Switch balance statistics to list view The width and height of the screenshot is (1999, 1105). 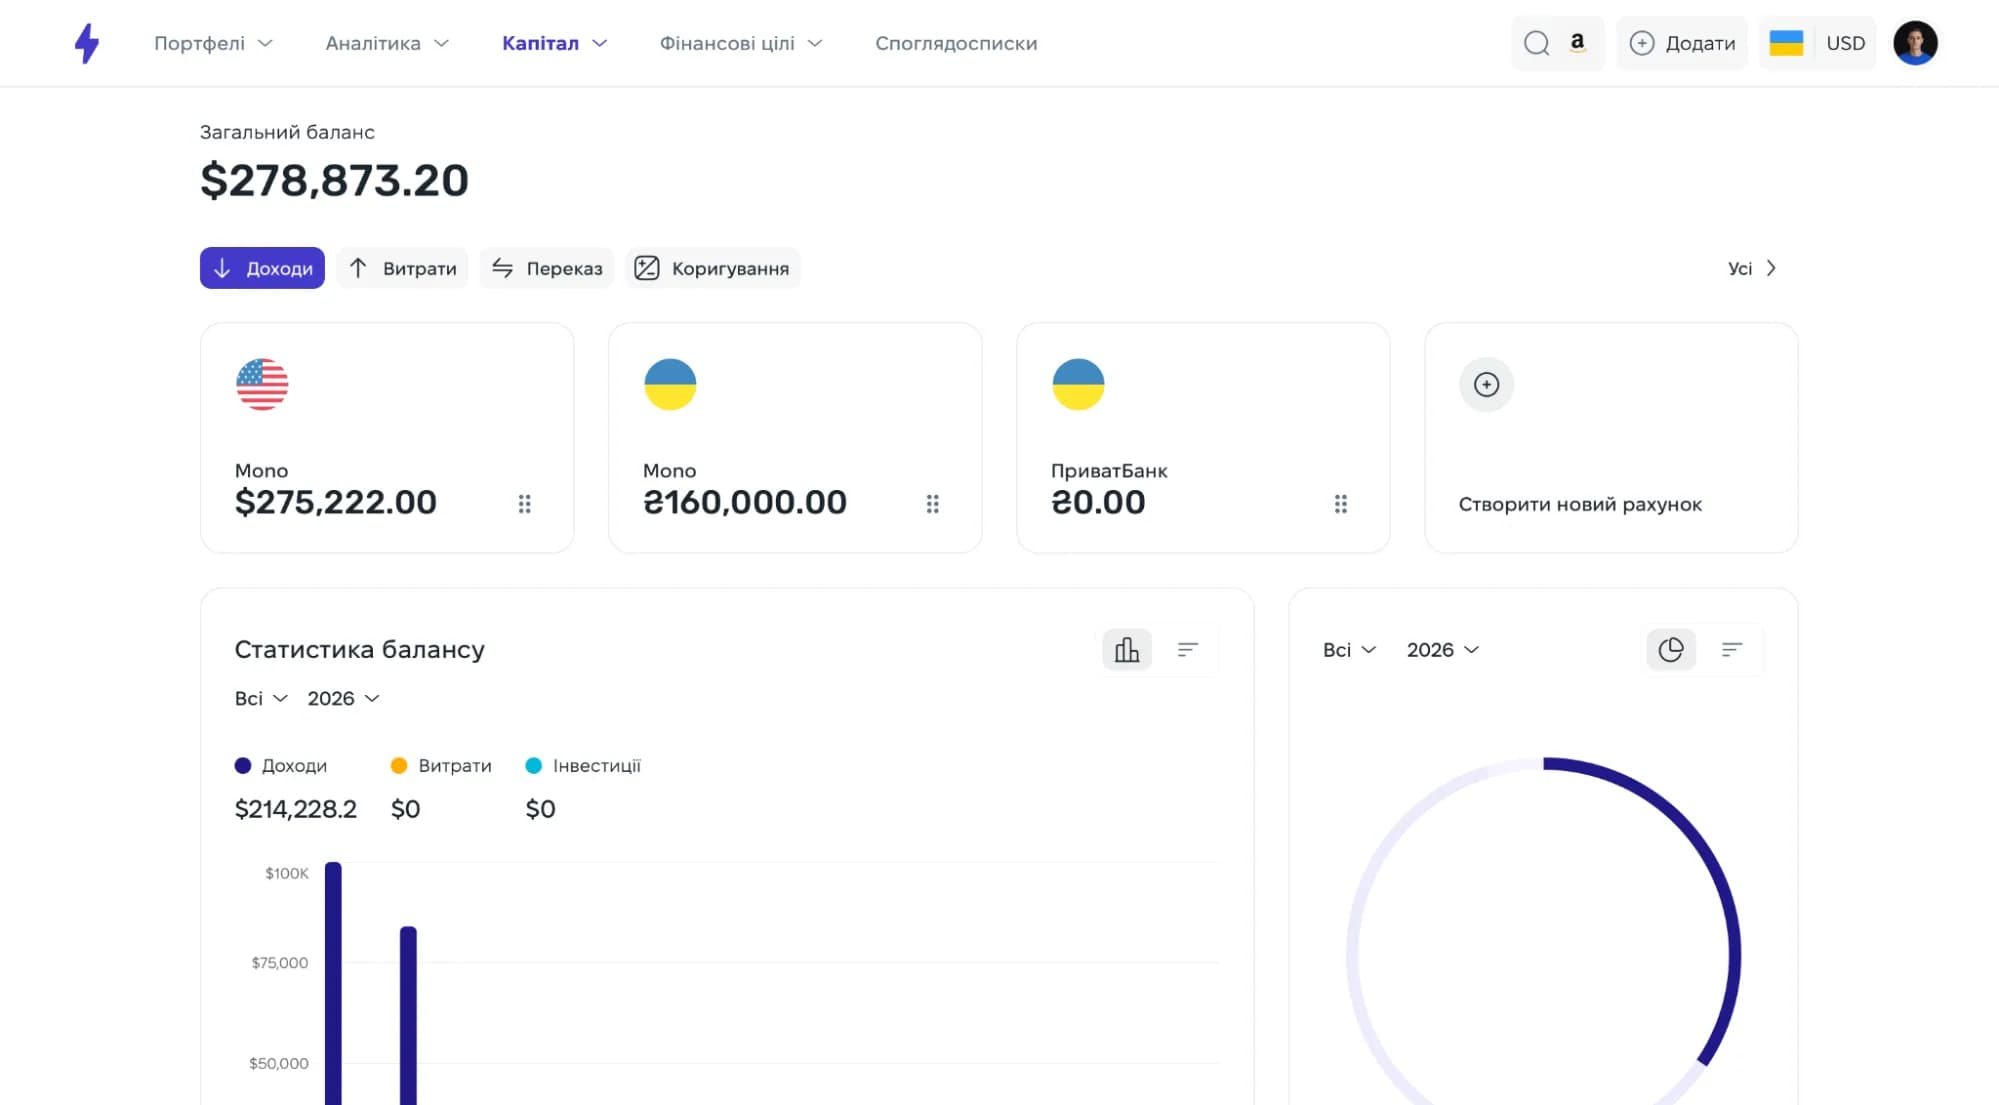(1187, 650)
